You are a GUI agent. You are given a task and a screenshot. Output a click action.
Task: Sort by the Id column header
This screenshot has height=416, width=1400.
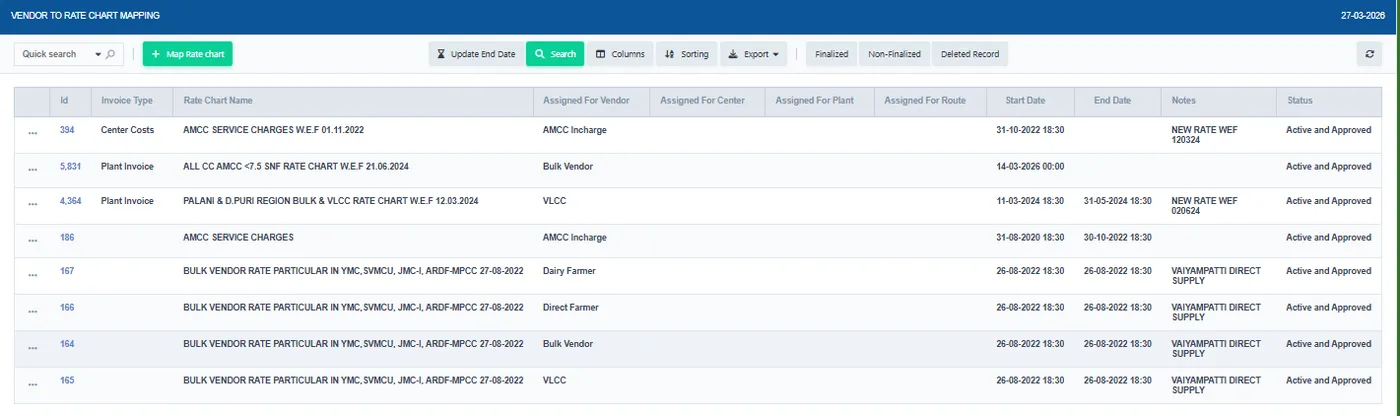pos(71,101)
